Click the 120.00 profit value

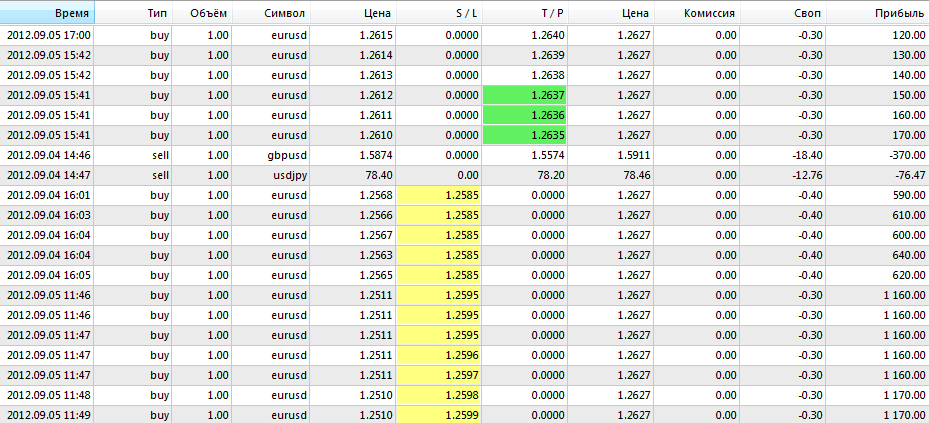tap(909, 35)
